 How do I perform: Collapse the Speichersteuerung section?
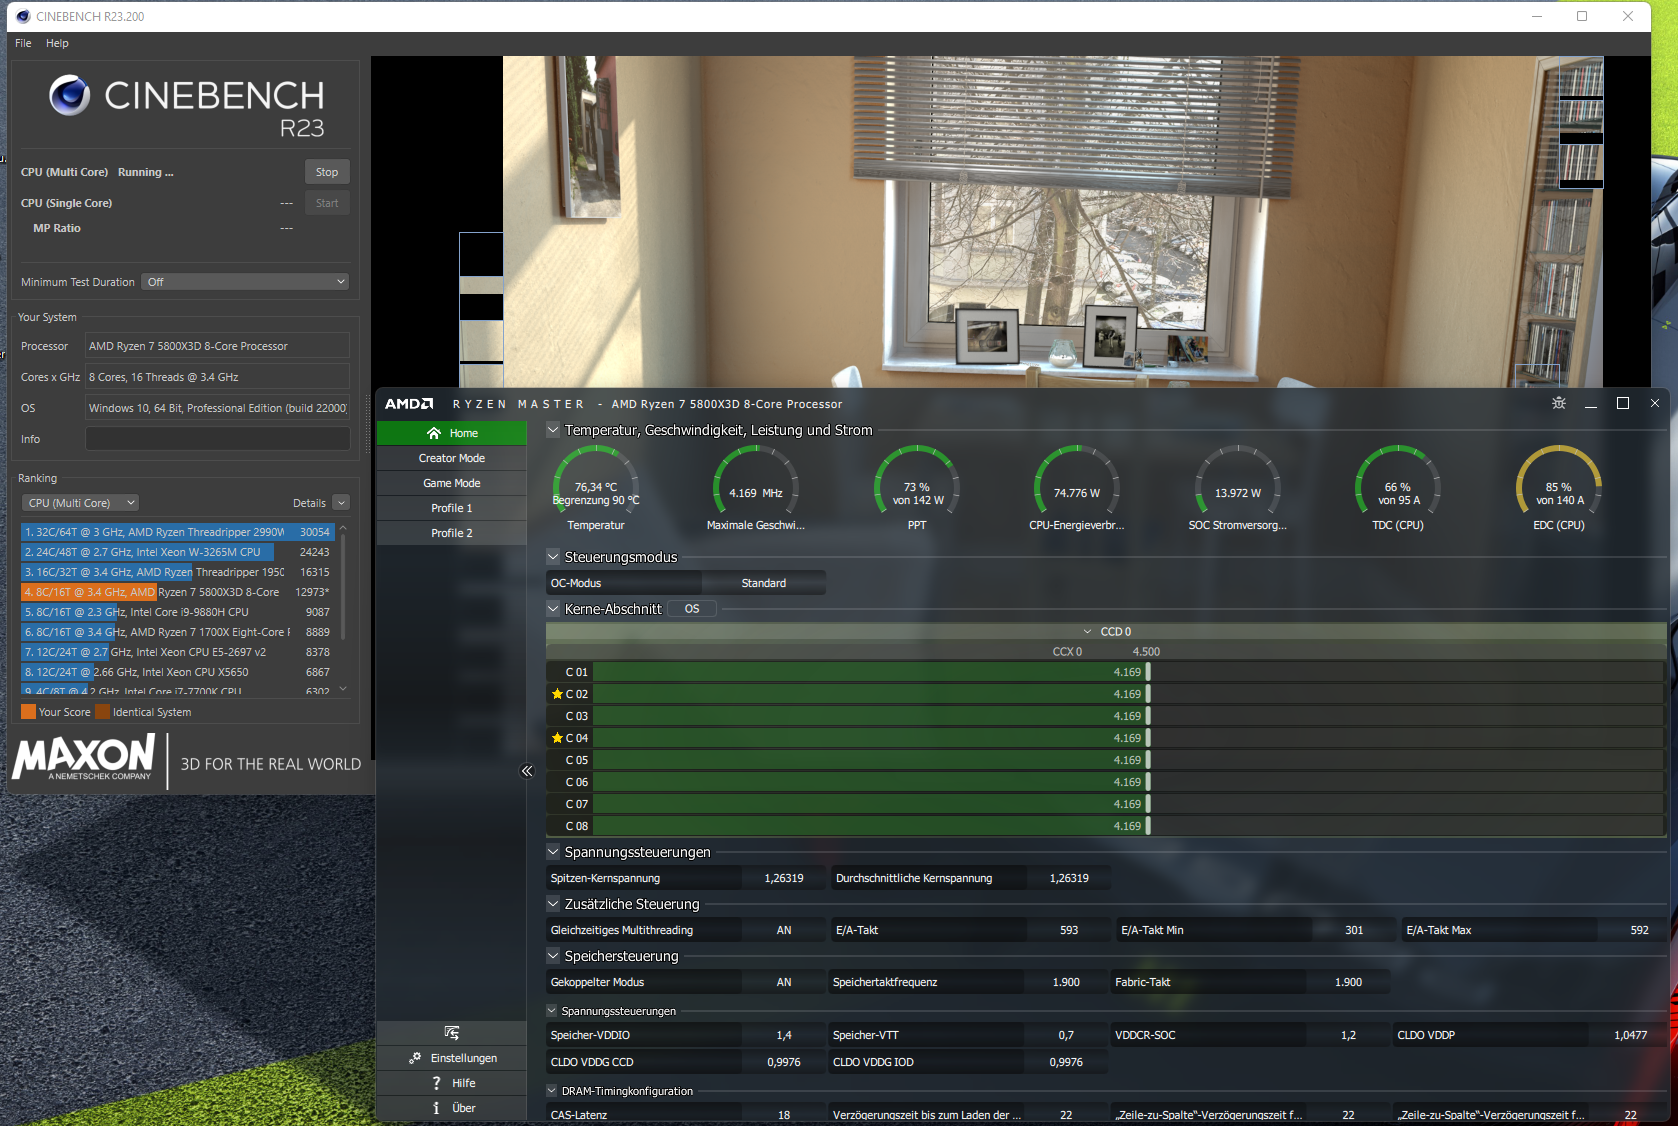[x=553, y=956]
